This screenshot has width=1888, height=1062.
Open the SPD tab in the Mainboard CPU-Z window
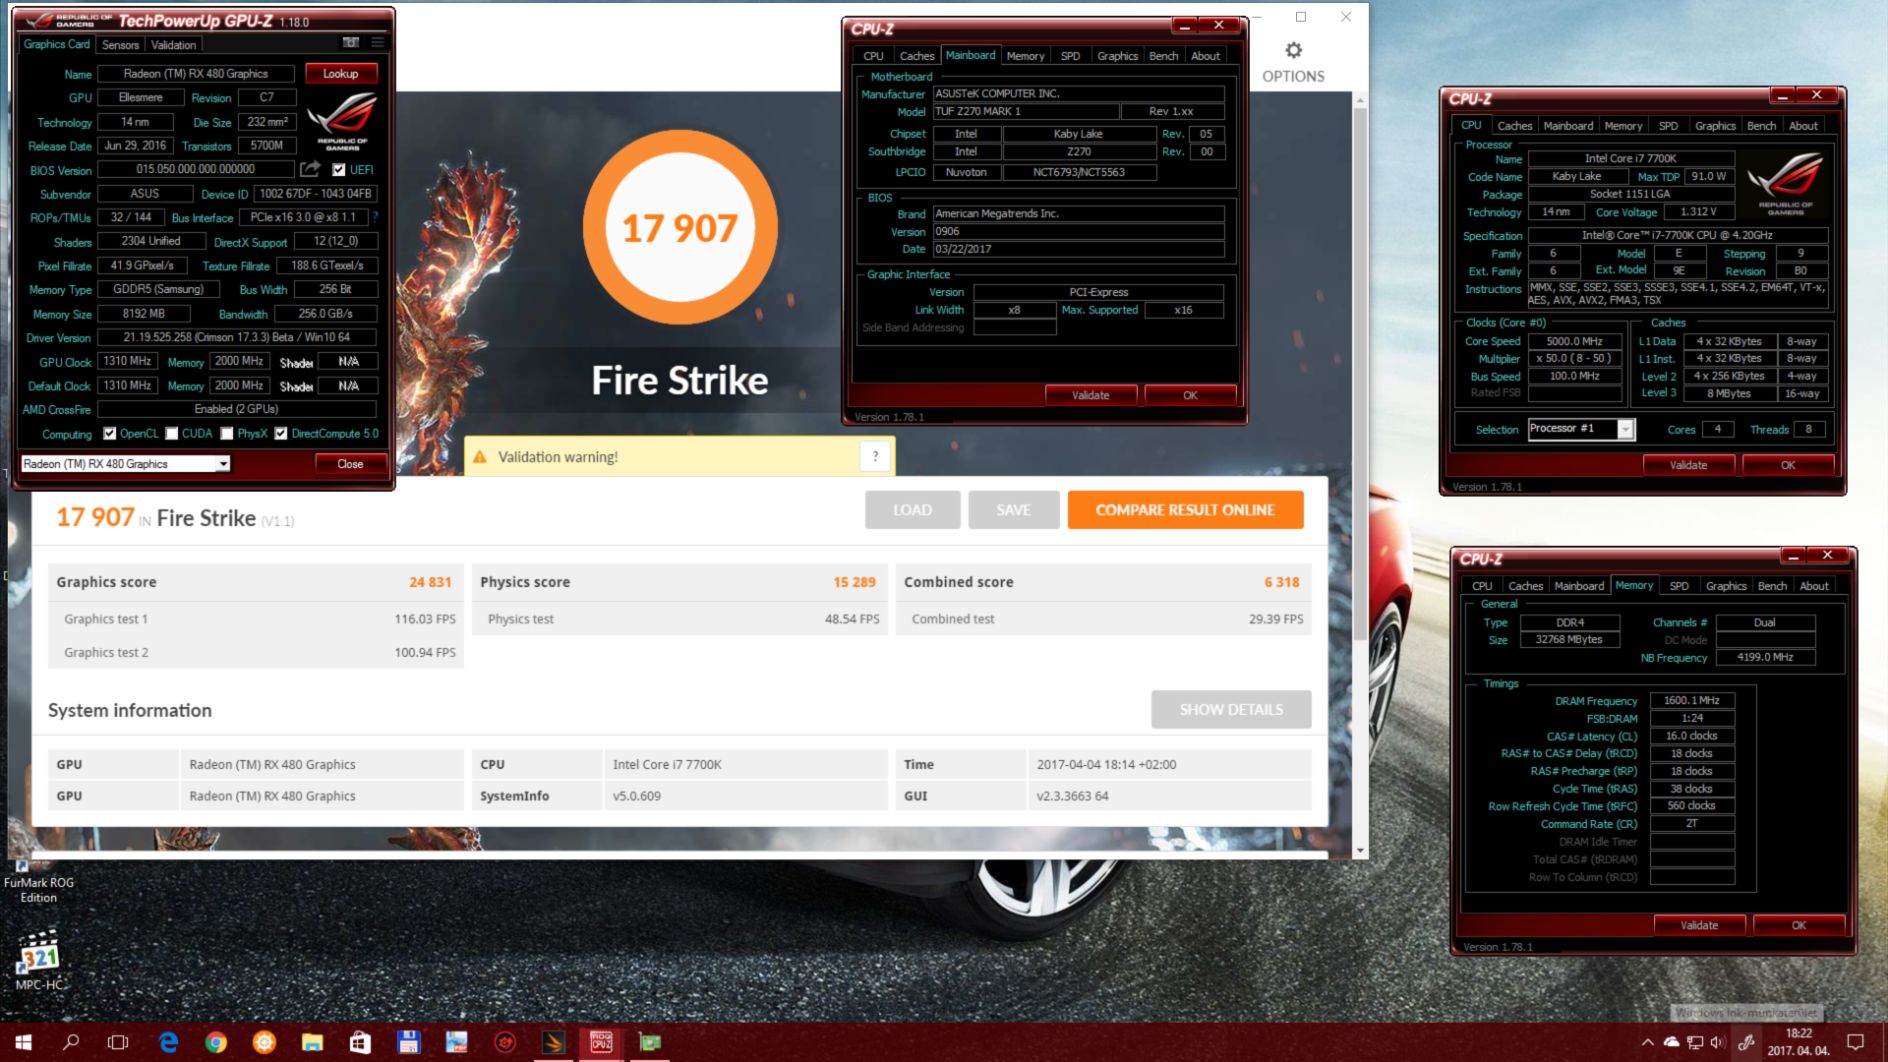1070,56
